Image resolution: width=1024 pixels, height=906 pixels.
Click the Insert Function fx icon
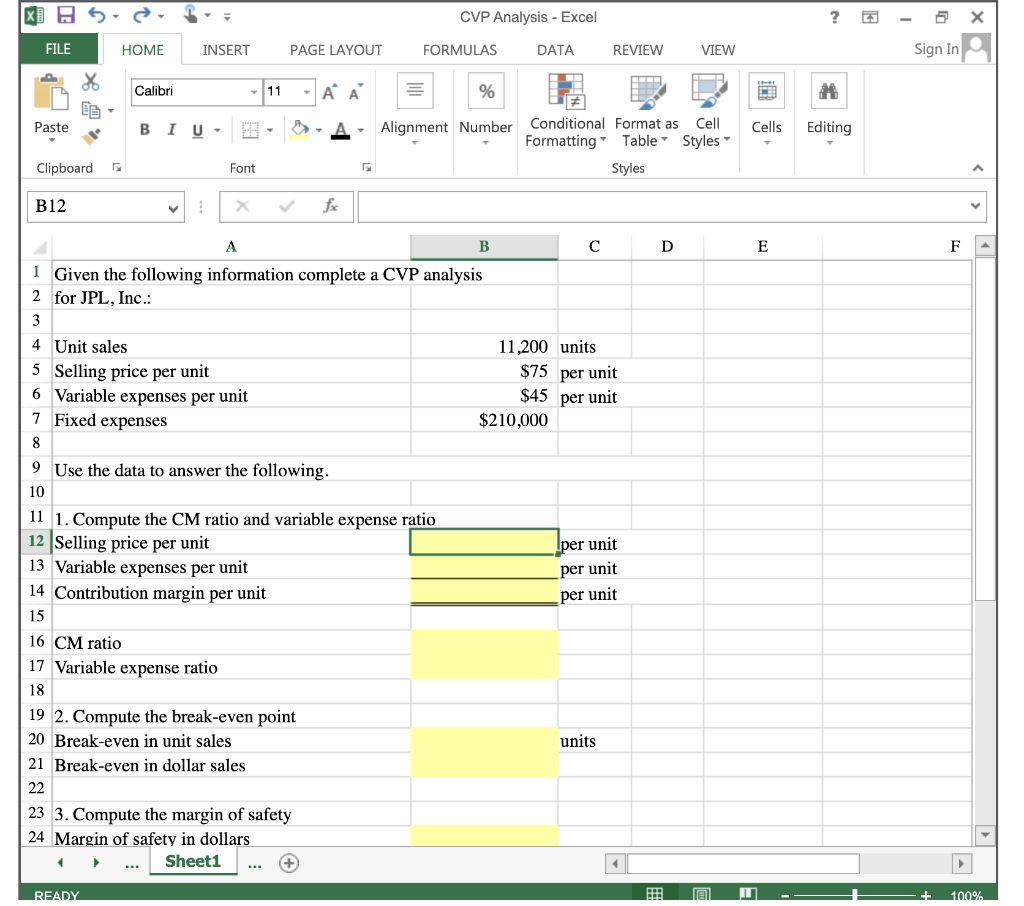click(x=330, y=206)
